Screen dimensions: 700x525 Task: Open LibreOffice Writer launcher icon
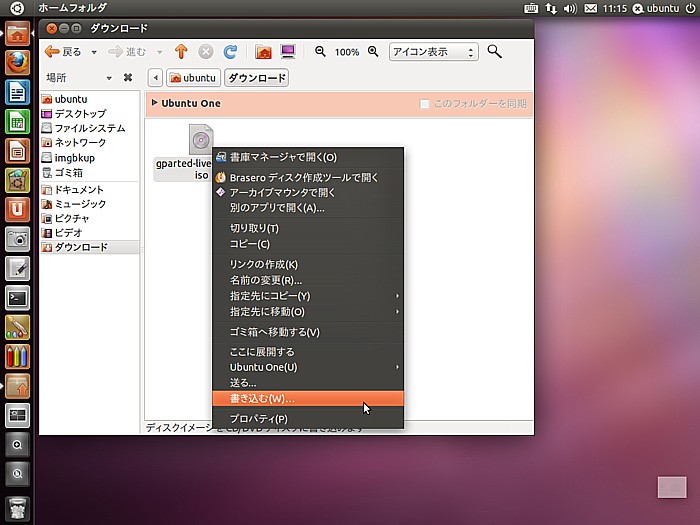[17, 92]
